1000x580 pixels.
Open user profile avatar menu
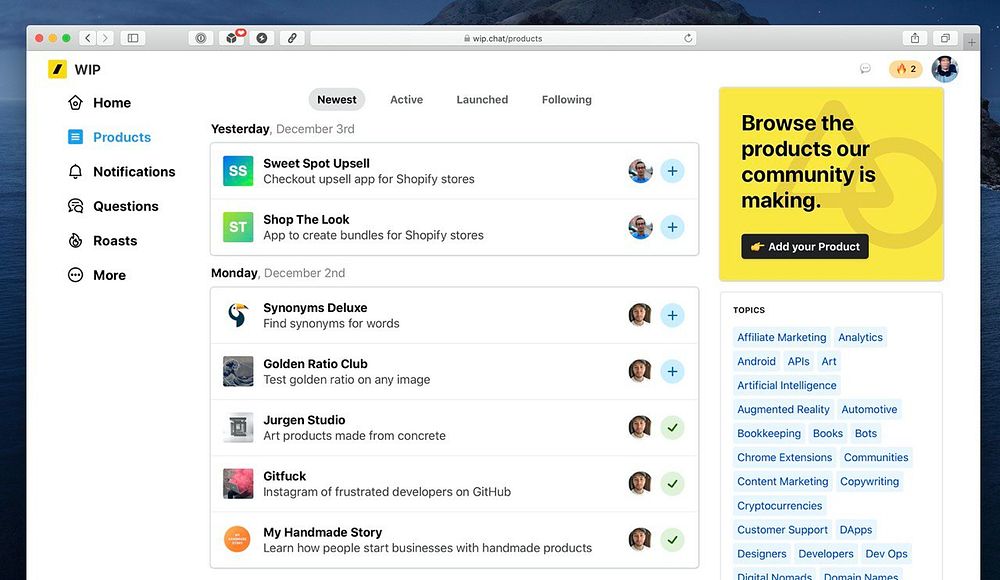(945, 69)
